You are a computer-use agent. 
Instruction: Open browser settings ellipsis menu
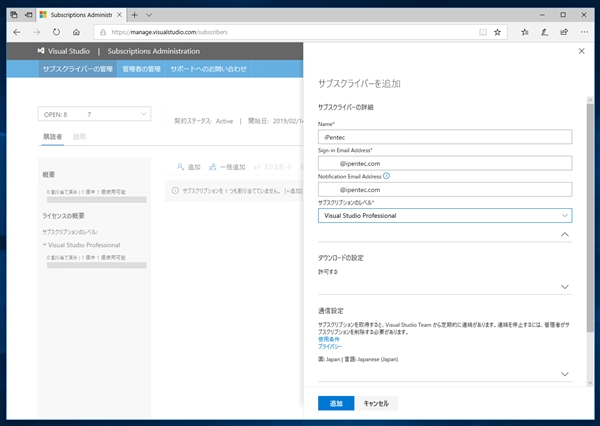(584, 32)
